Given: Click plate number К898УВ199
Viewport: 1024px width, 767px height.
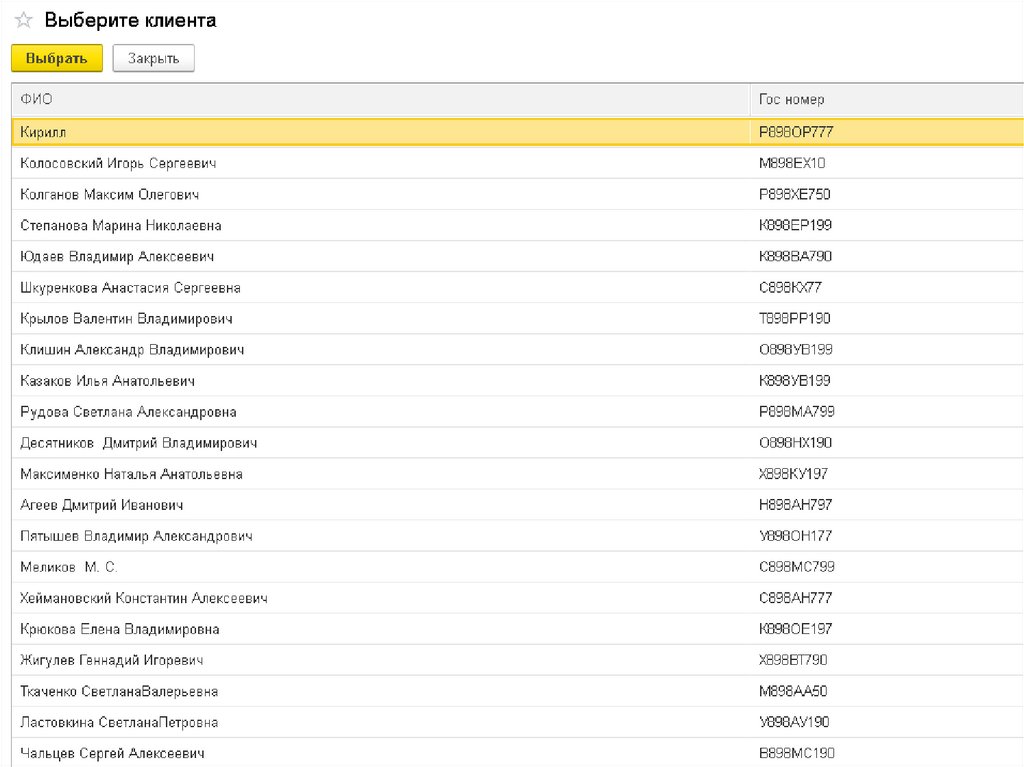Looking at the screenshot, I should coord(795,381).
